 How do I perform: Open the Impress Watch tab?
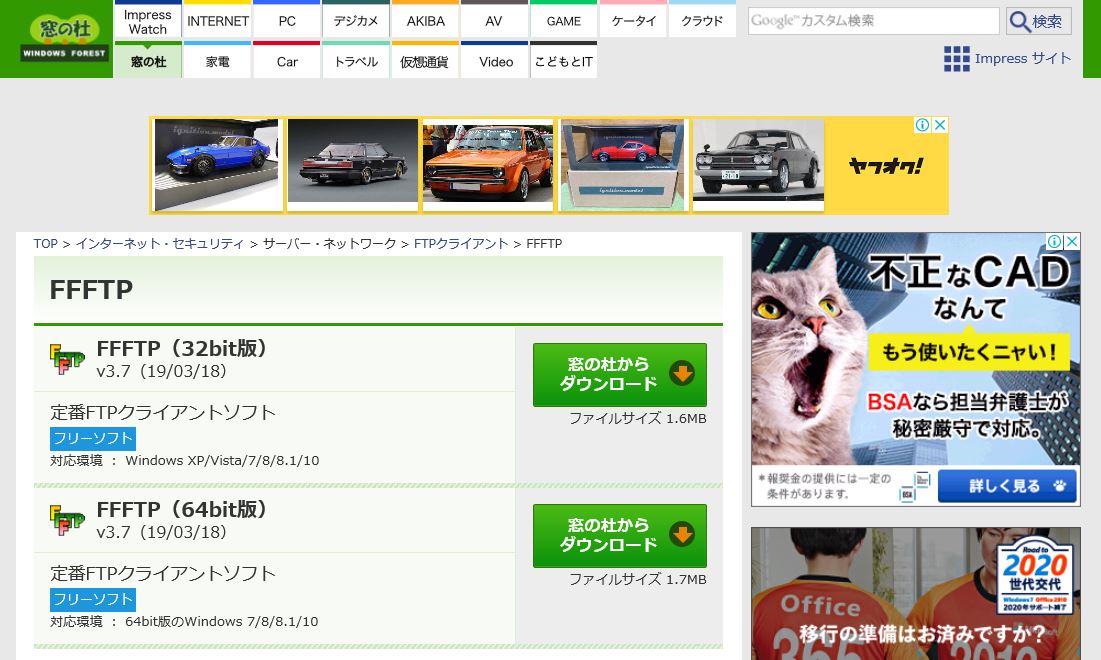(x=147, y=21)
